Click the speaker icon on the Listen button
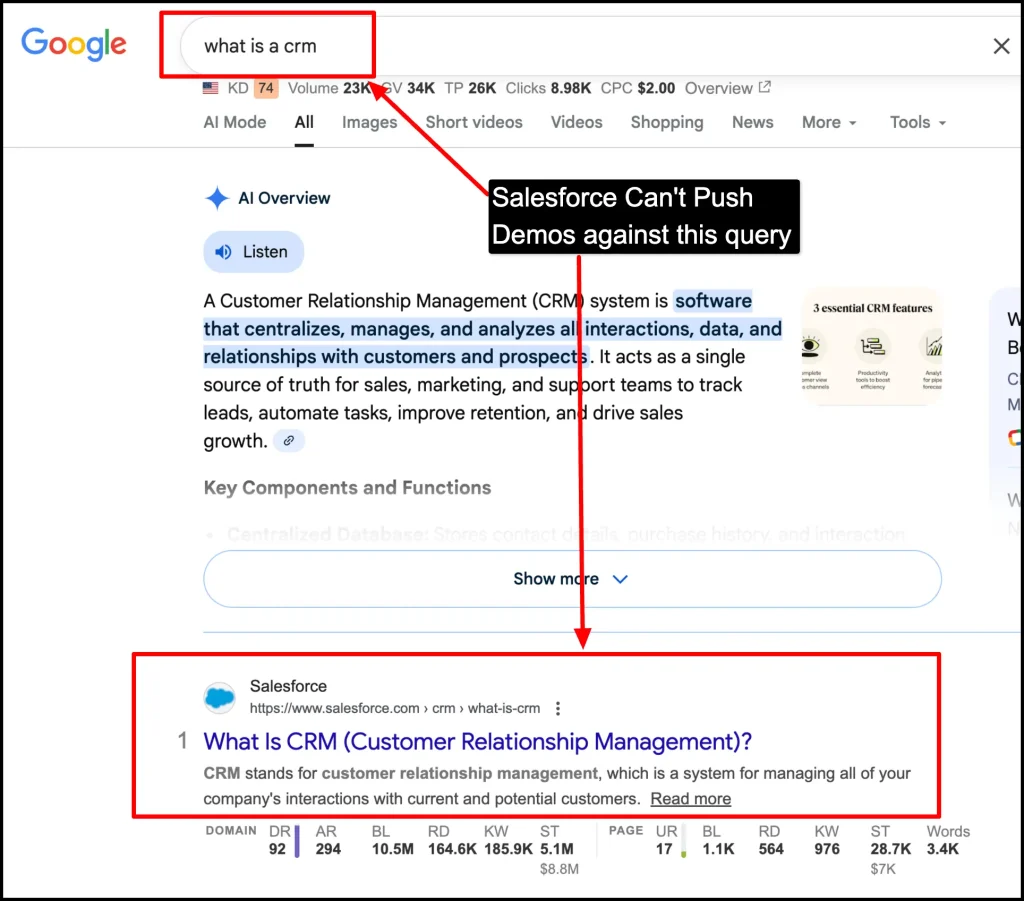The width and height of the screenshot is (1024, 901). [x=224, y=252]
